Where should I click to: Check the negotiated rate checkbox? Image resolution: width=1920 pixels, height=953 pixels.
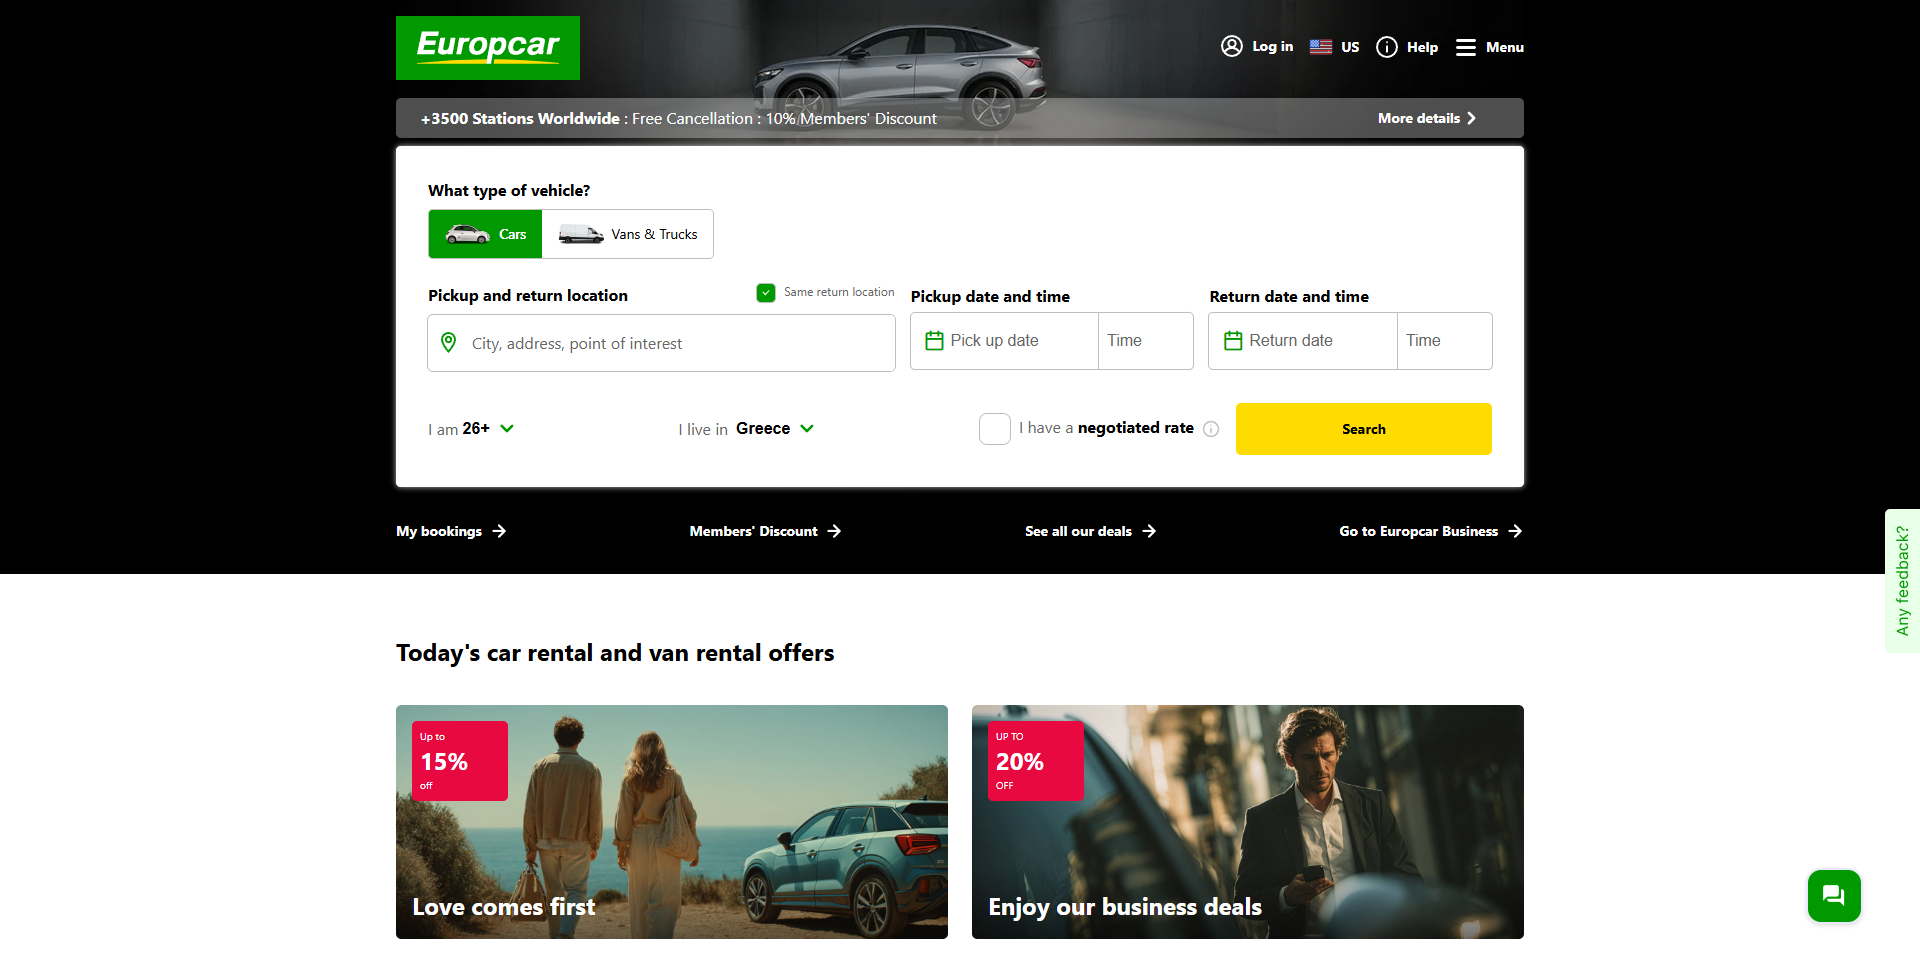point(995,429)
